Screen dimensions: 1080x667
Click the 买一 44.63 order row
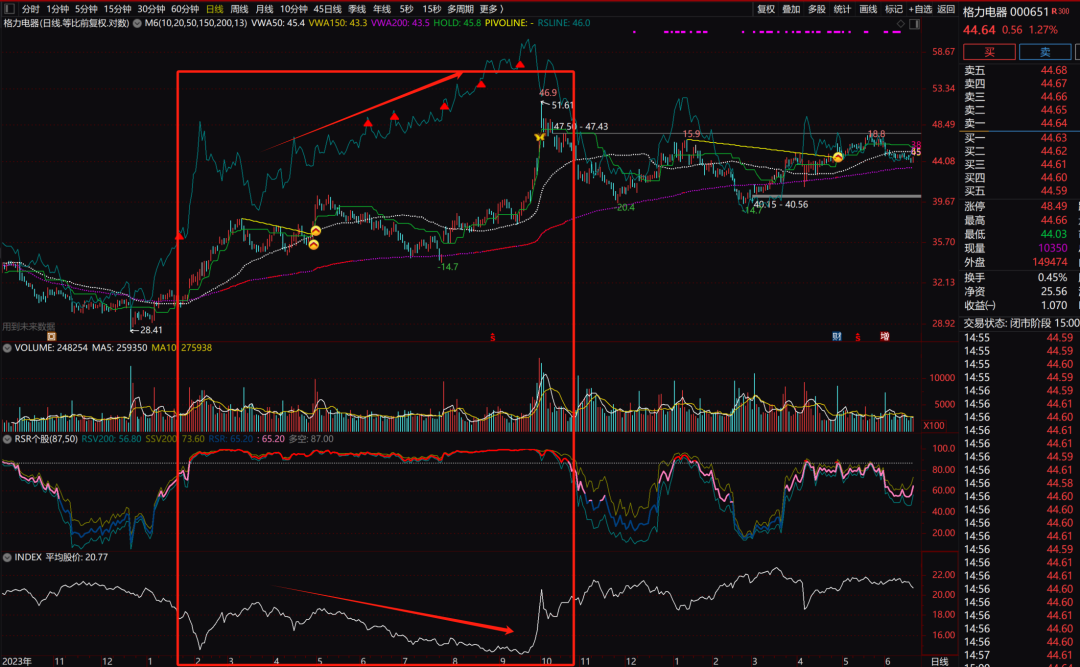point(1015,138)
